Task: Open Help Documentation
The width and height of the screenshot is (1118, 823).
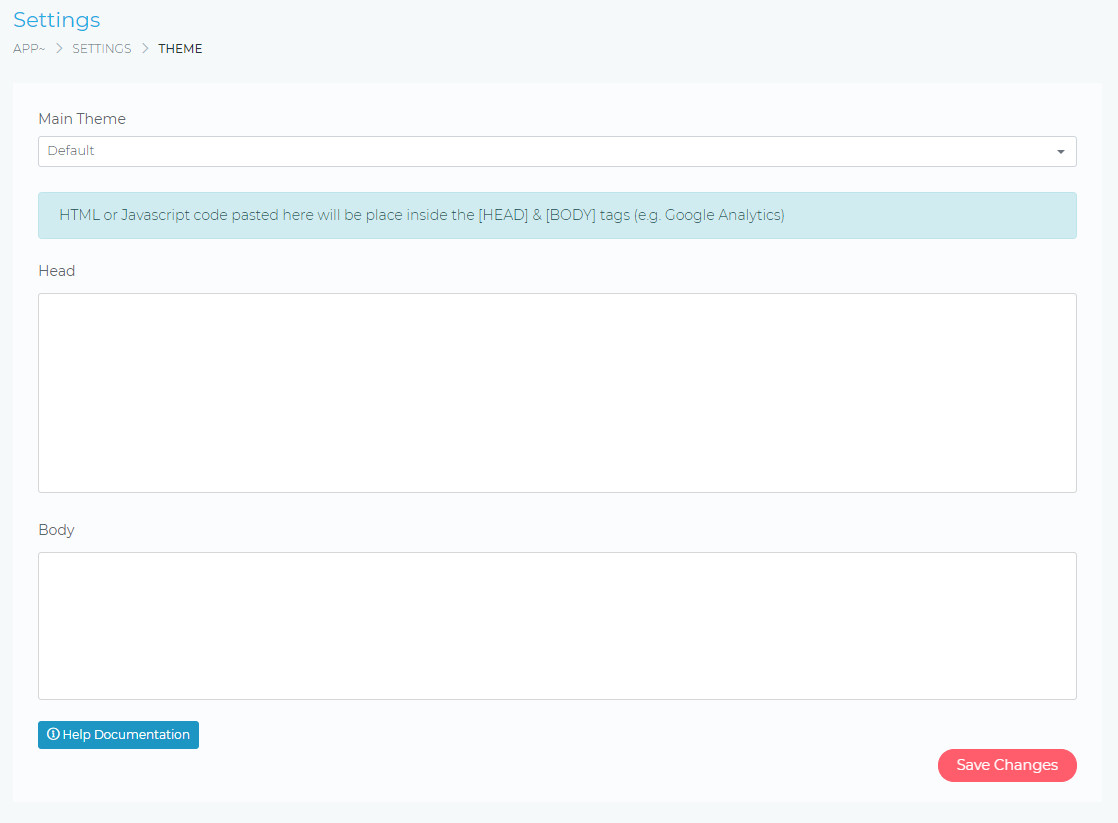Action: pos(118,735)
